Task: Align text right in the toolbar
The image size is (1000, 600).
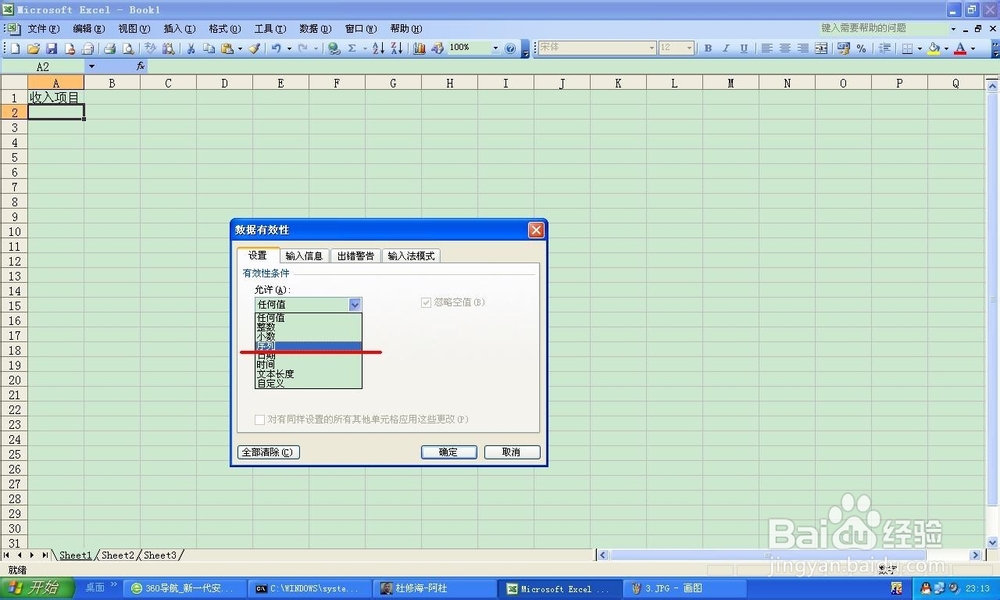Action: coord(802,48)
